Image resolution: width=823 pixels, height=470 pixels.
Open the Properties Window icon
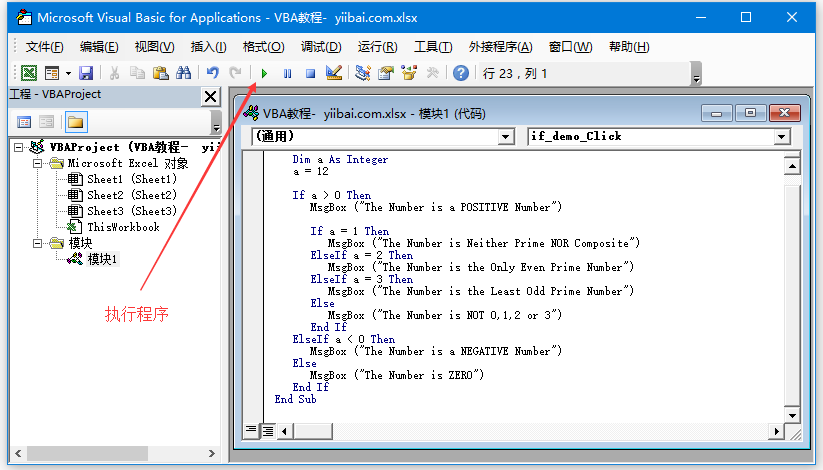click(x=386, y=73)
